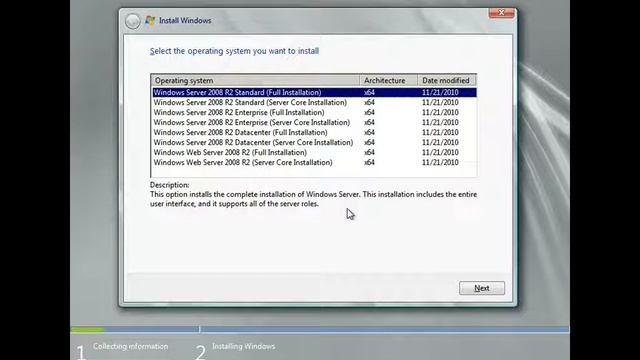Select Windows Server 2008 R2 Enterprise (Full Installation)
640x360 pixels.
[314, 113]
